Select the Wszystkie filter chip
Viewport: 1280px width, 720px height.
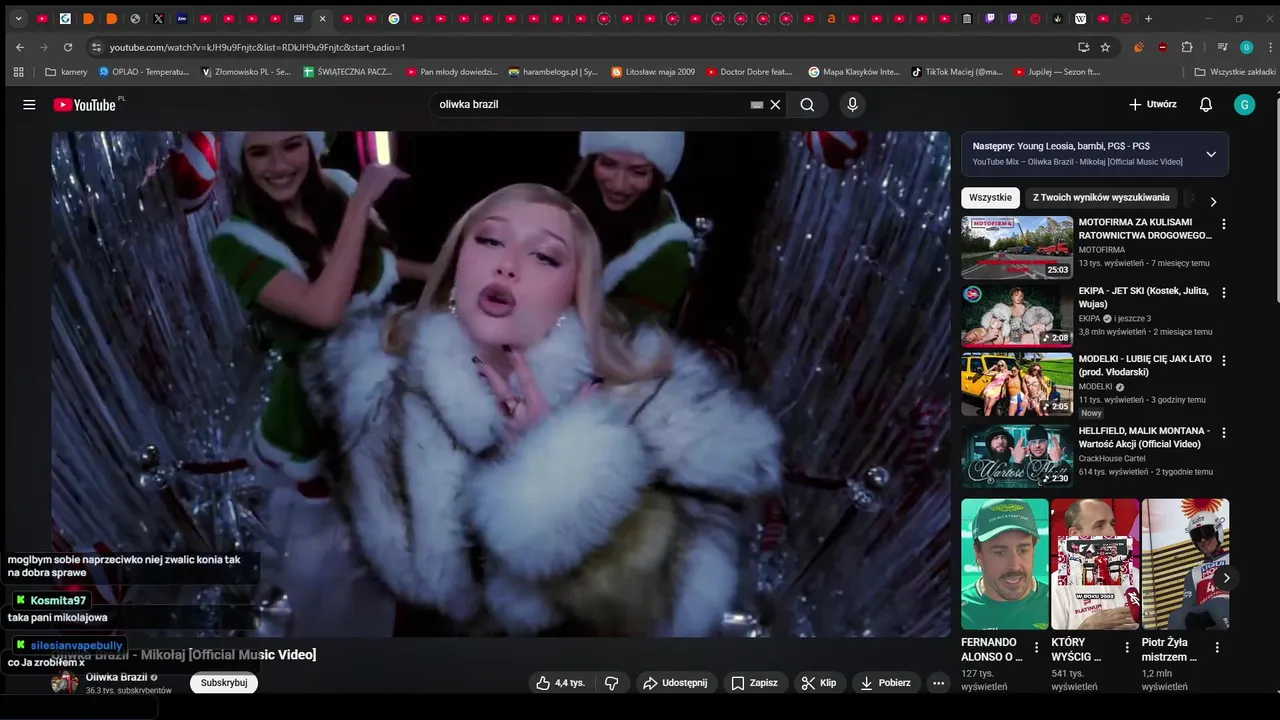[x=990, y=198]
